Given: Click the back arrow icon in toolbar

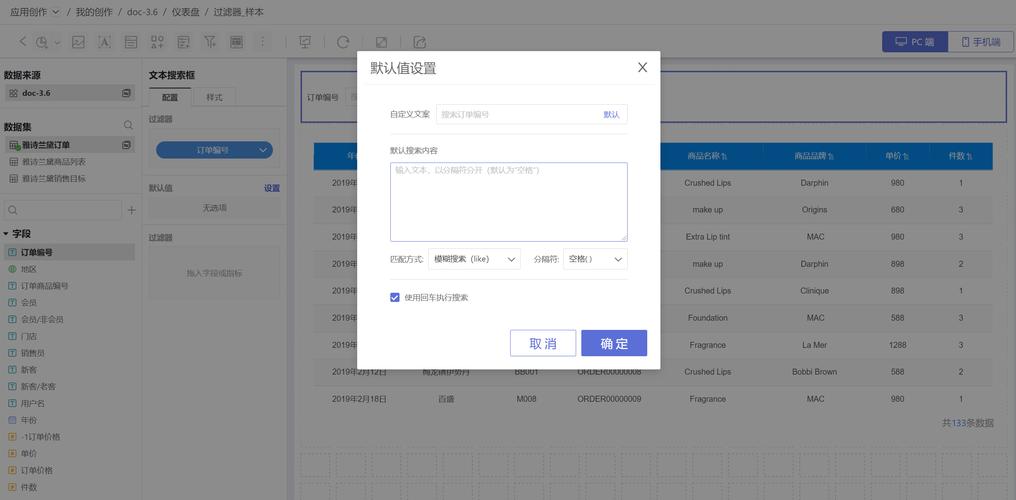Looking at the screenshot, I should [23, 42].
